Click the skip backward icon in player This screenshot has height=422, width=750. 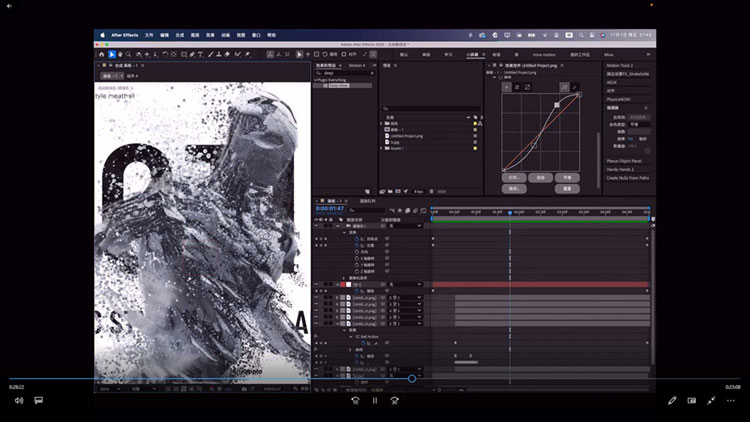pyautogui.click(x=354, y=400)
